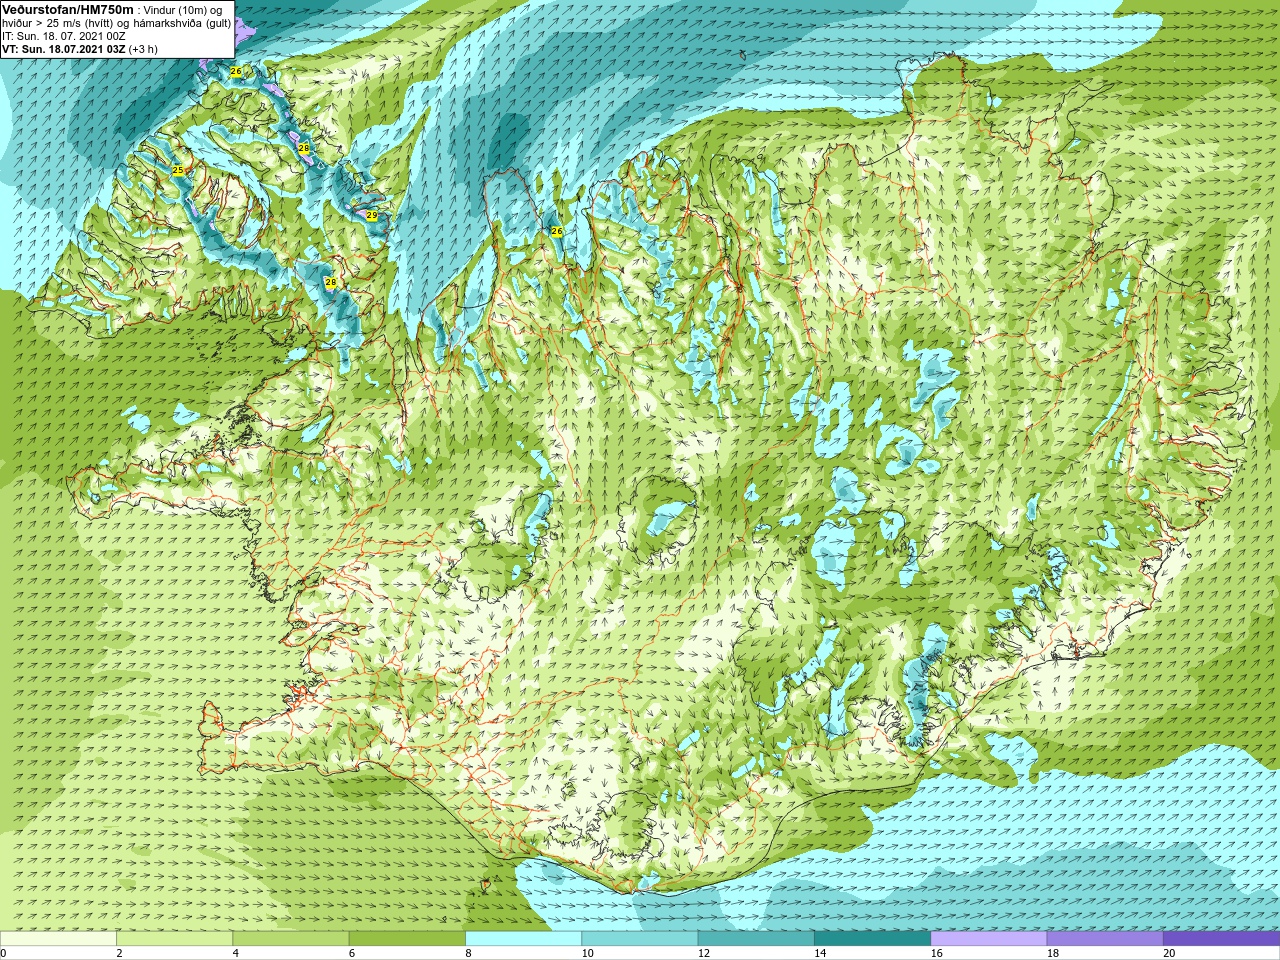Select the 14–16 m/s dark teal swatch

(x=872, y=938)
